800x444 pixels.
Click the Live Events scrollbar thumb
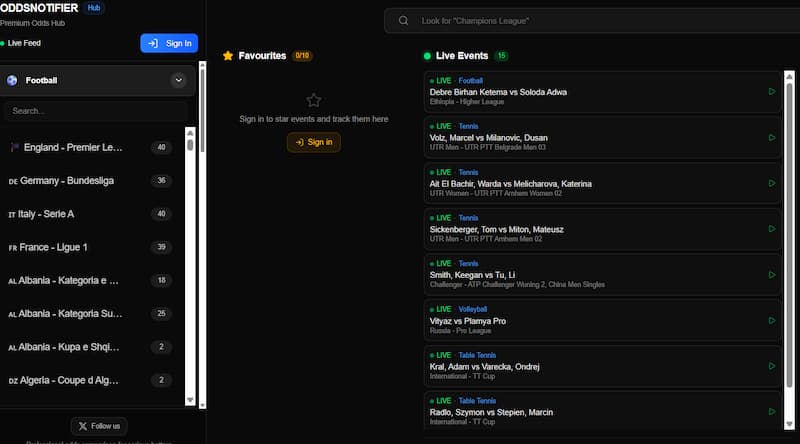[x=789, y=235]
